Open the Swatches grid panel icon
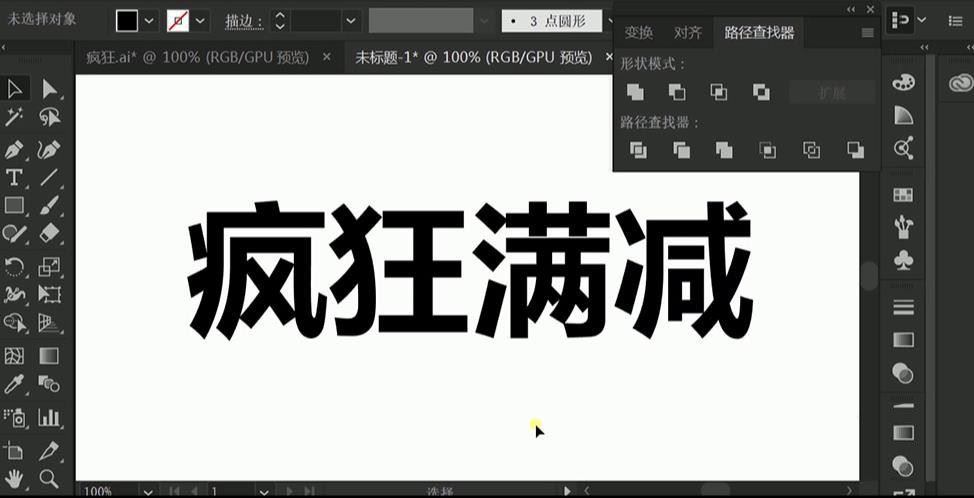This screenshot has height=498, width=974. tap(903, 195)
